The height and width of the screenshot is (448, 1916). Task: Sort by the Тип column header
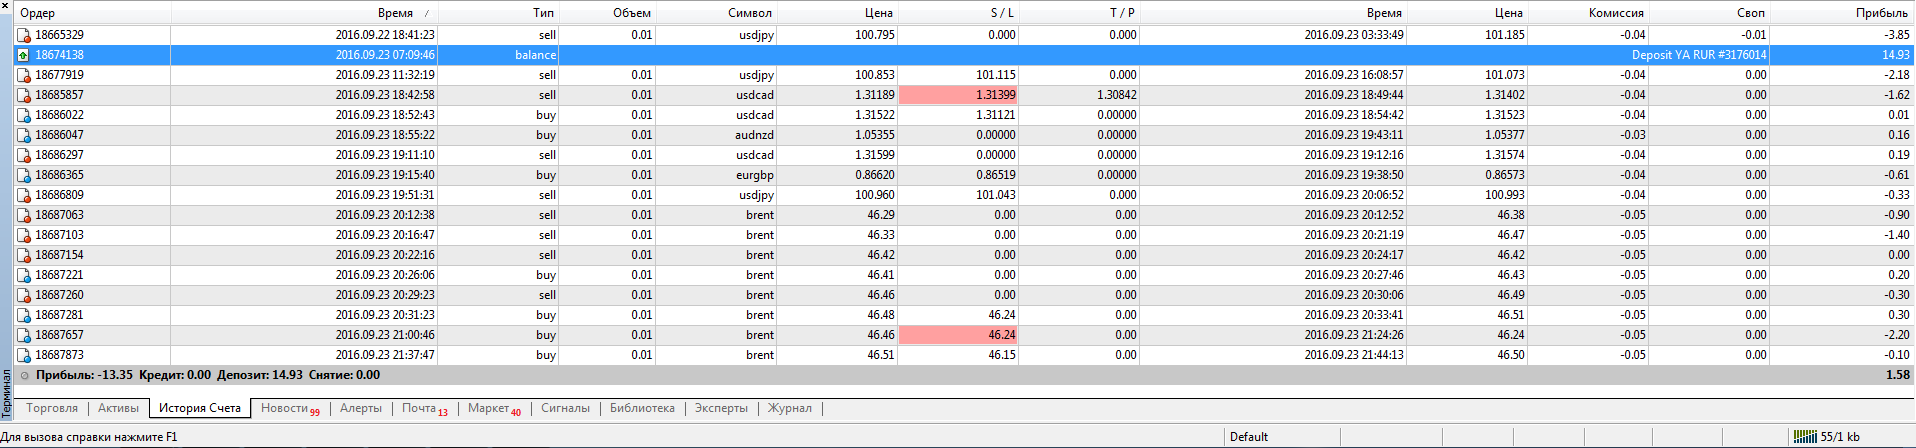(x=498, y=13)
